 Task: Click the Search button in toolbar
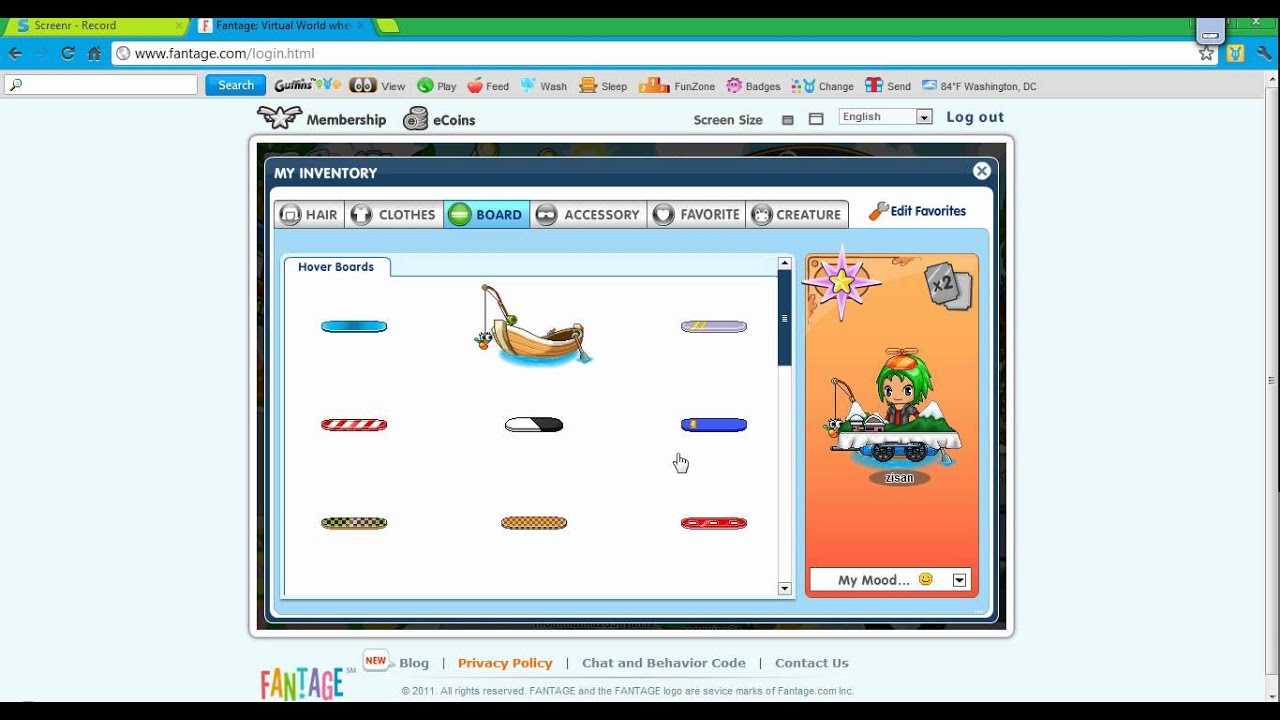pyautogui.click(x=236, y=85)
